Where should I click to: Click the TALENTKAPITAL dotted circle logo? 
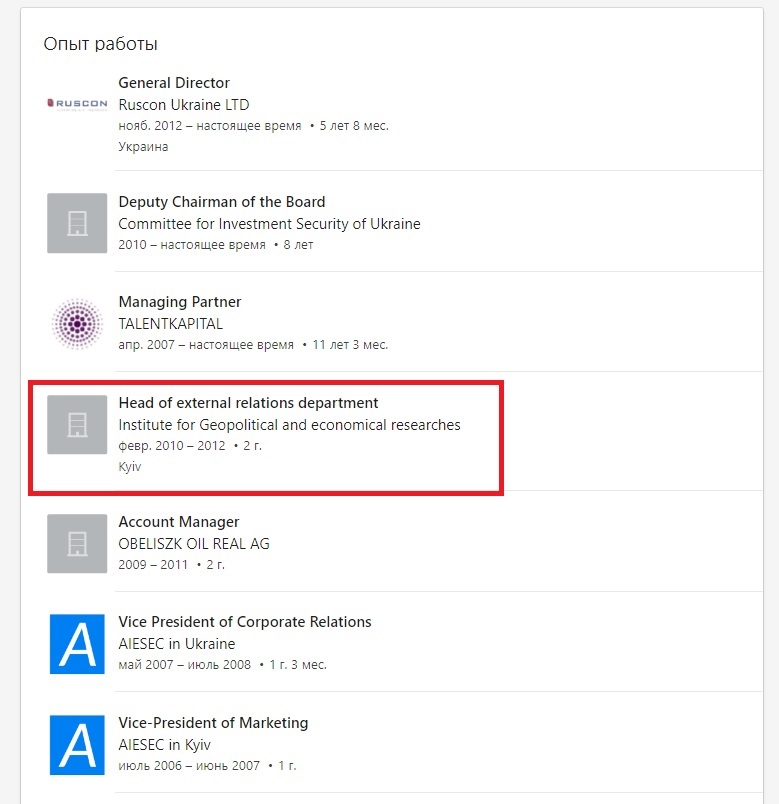77,323
